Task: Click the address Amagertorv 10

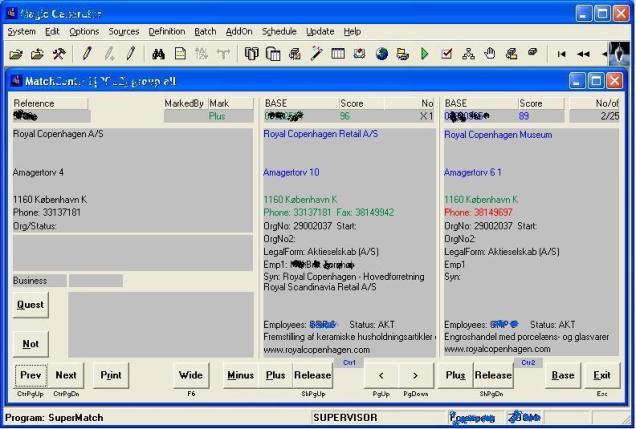Action: (291, 172)
